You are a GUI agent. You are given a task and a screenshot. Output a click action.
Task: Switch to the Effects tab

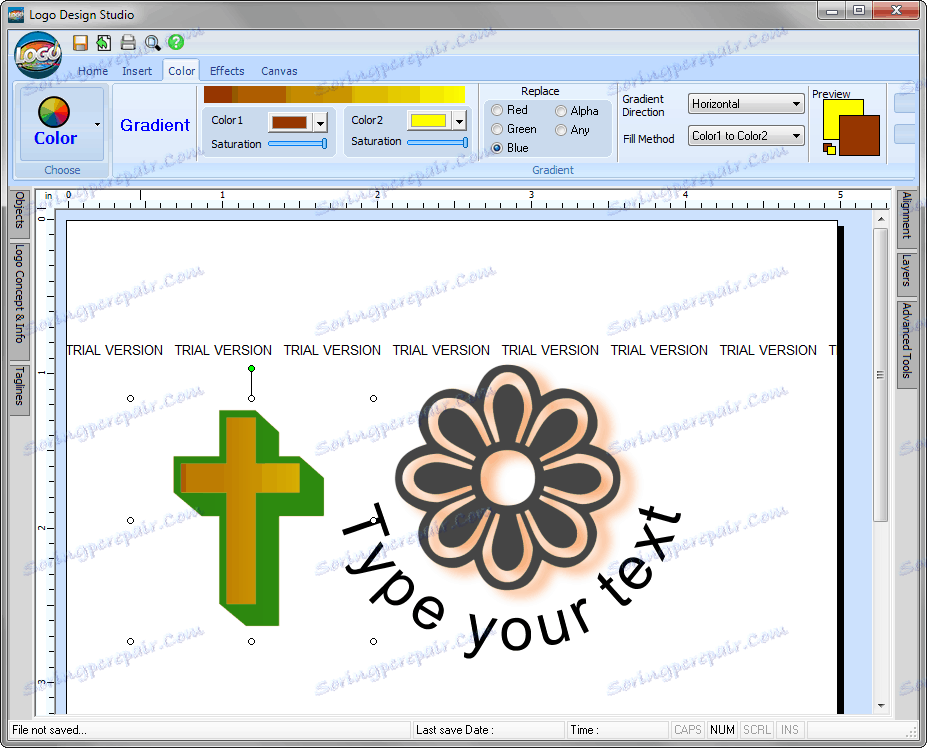pos(227,71)
